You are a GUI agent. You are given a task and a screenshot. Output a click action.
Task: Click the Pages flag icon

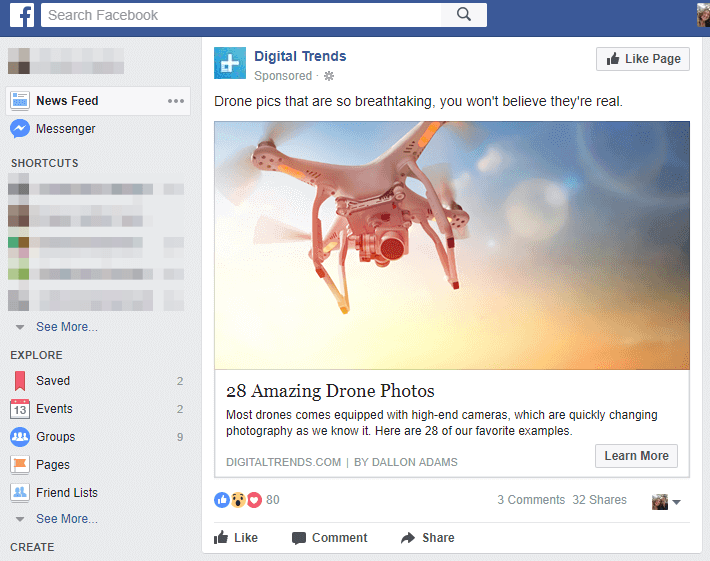click(x=19, y=465)
